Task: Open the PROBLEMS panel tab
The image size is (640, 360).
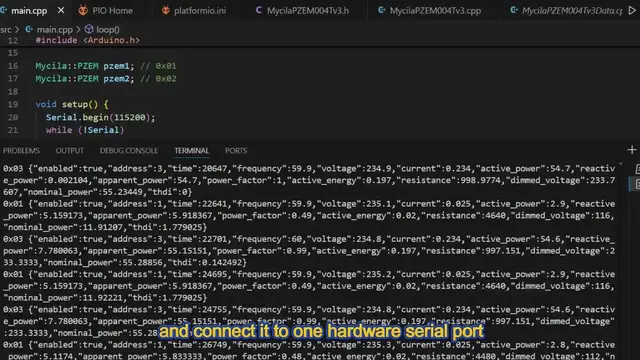Action: point(21,151)
